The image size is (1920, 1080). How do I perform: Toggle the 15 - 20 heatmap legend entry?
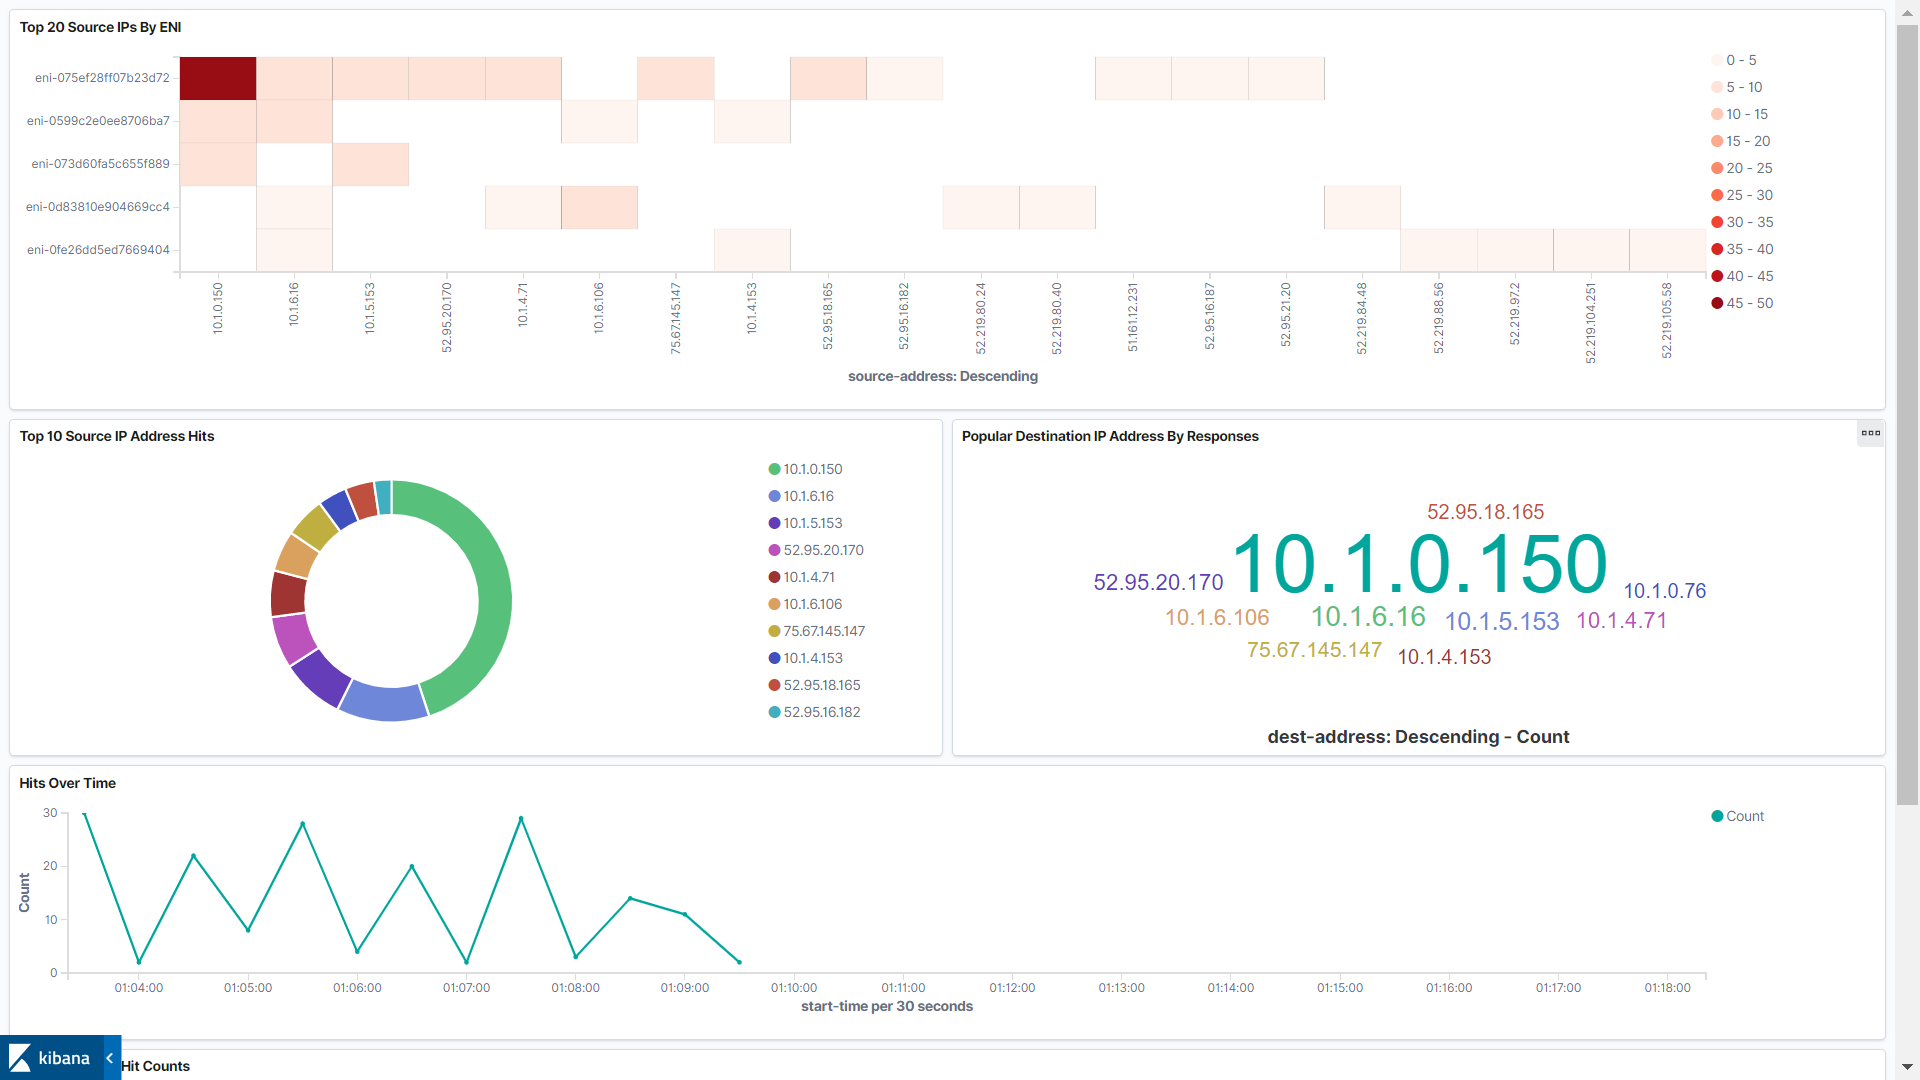(x=1741, y=141)
